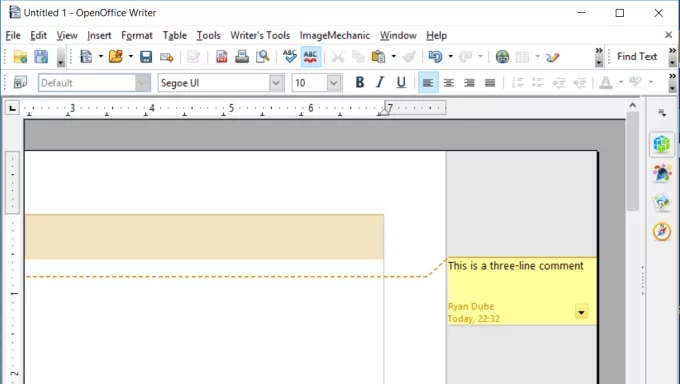
Task: Export directly as PDF icon
Action: (x=222, y=57)
